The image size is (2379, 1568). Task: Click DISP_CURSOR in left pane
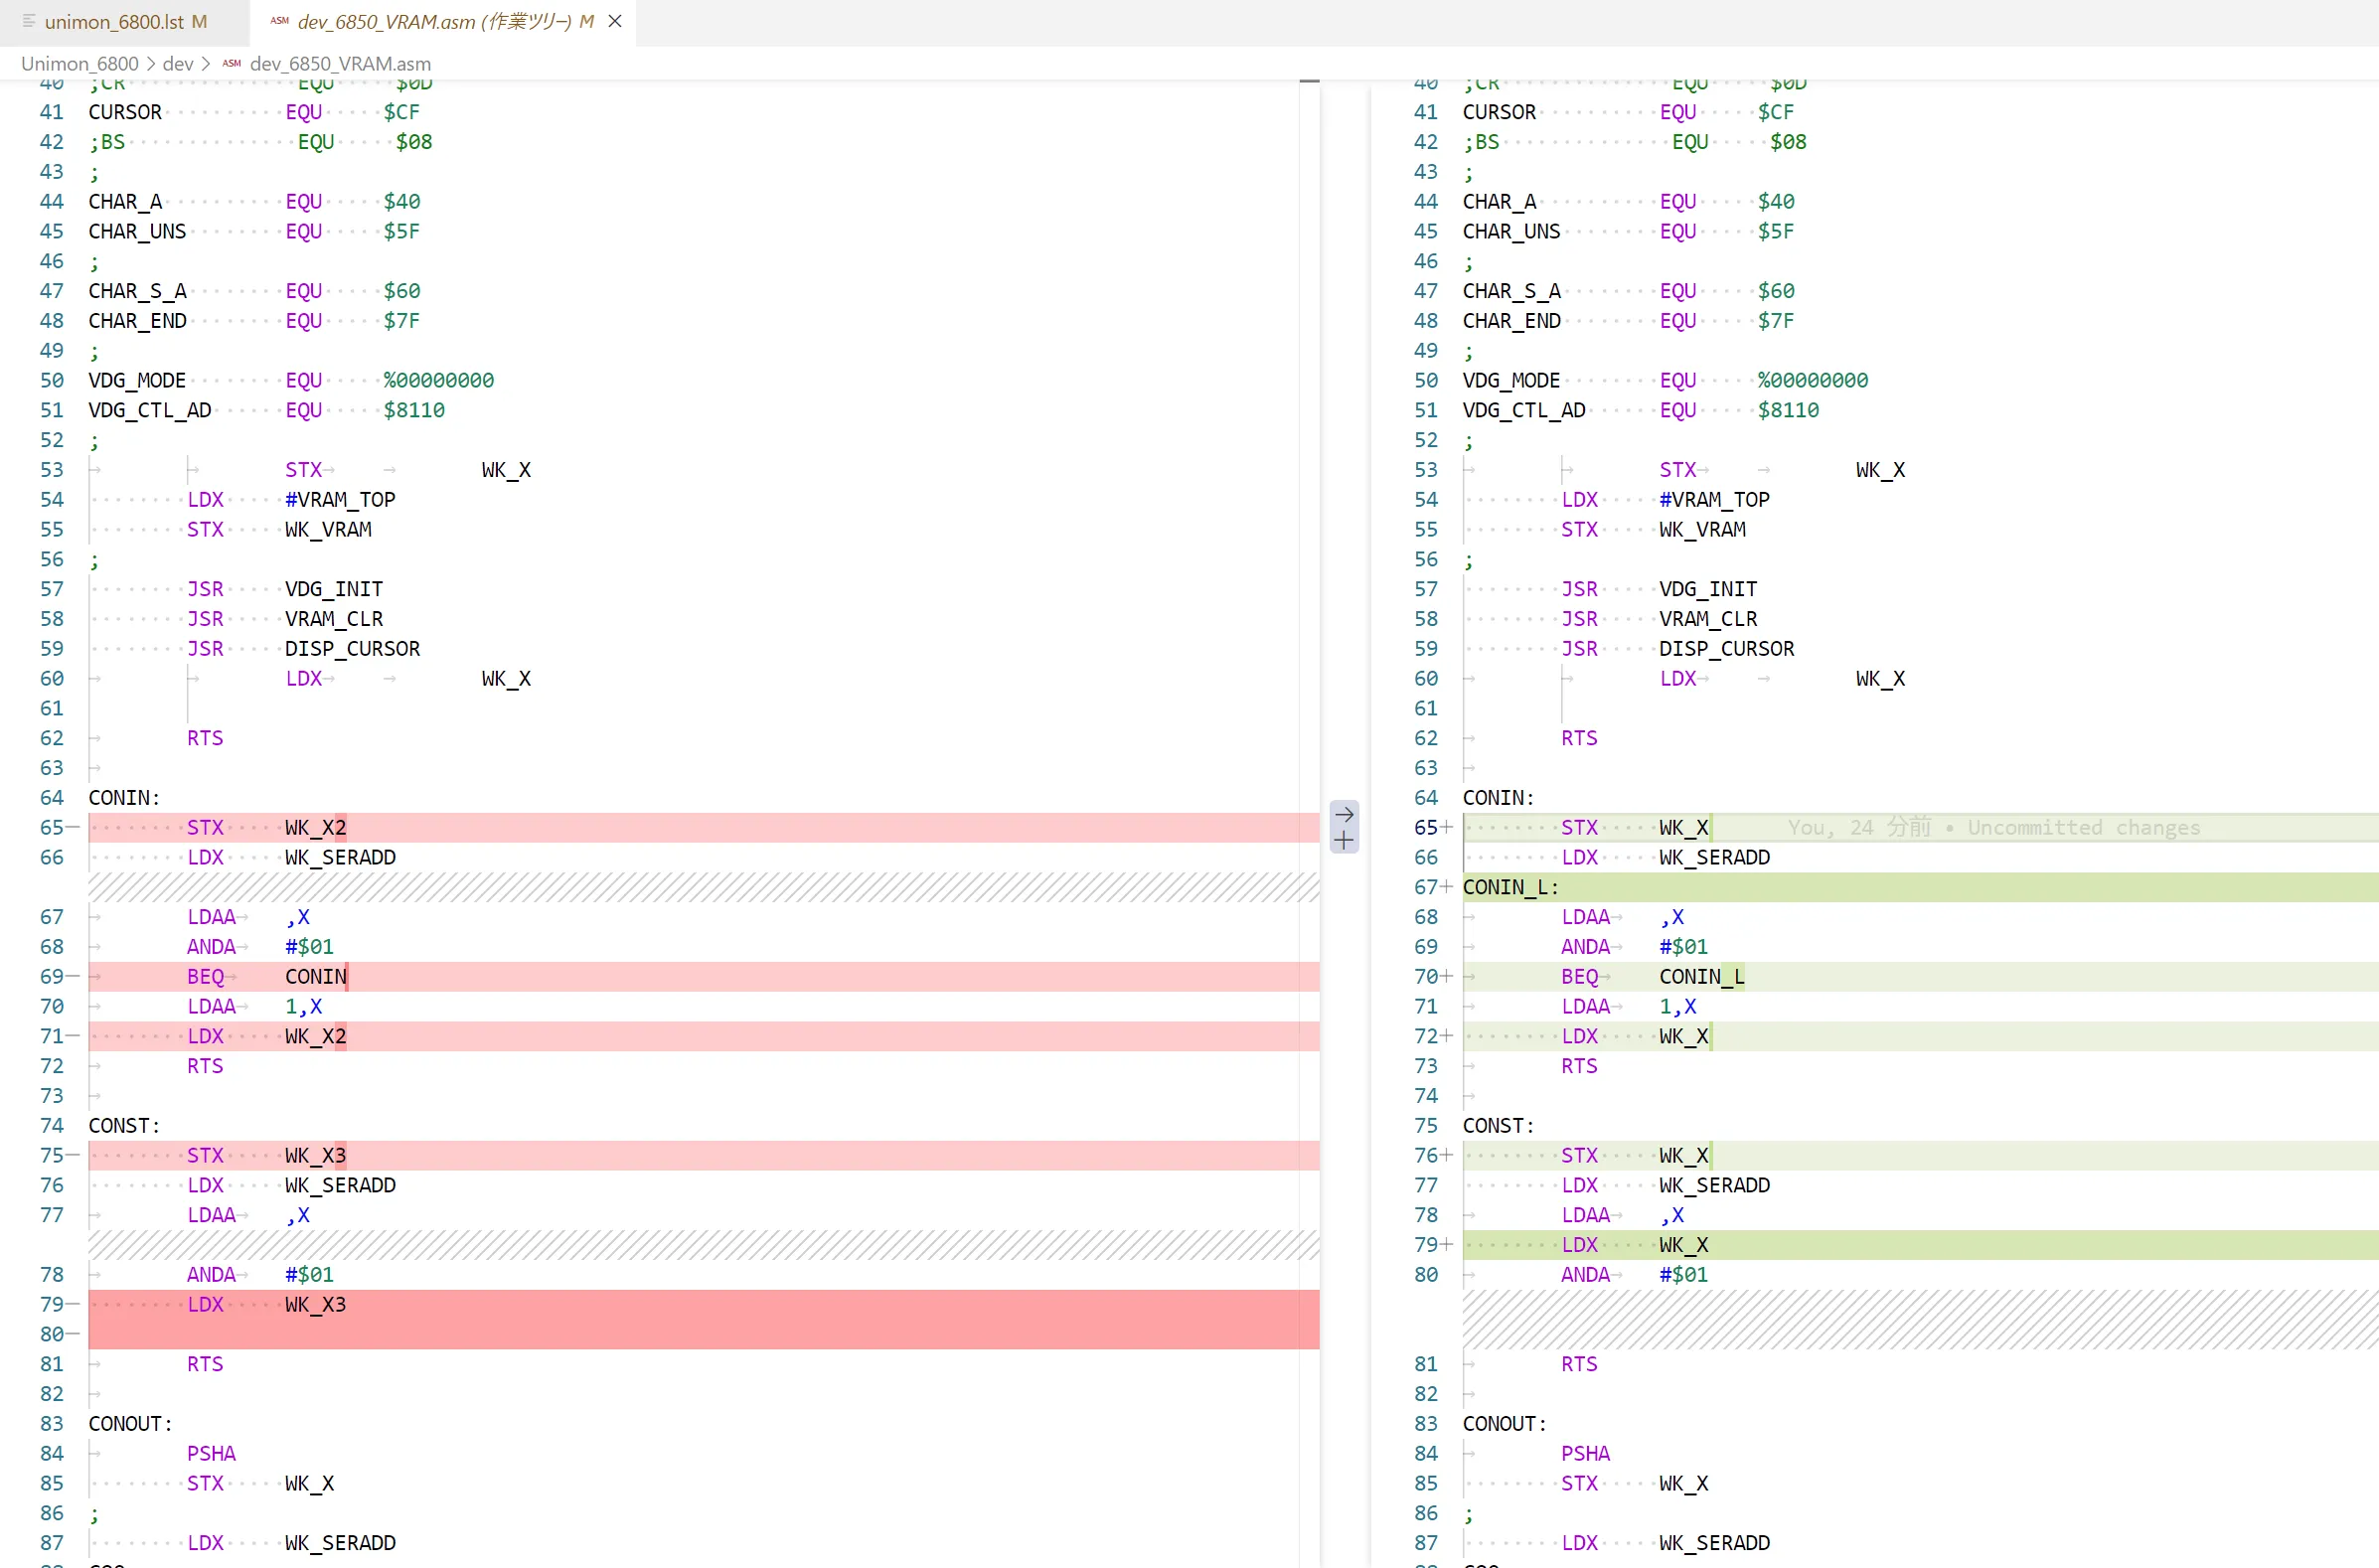[x=352, y=649]
